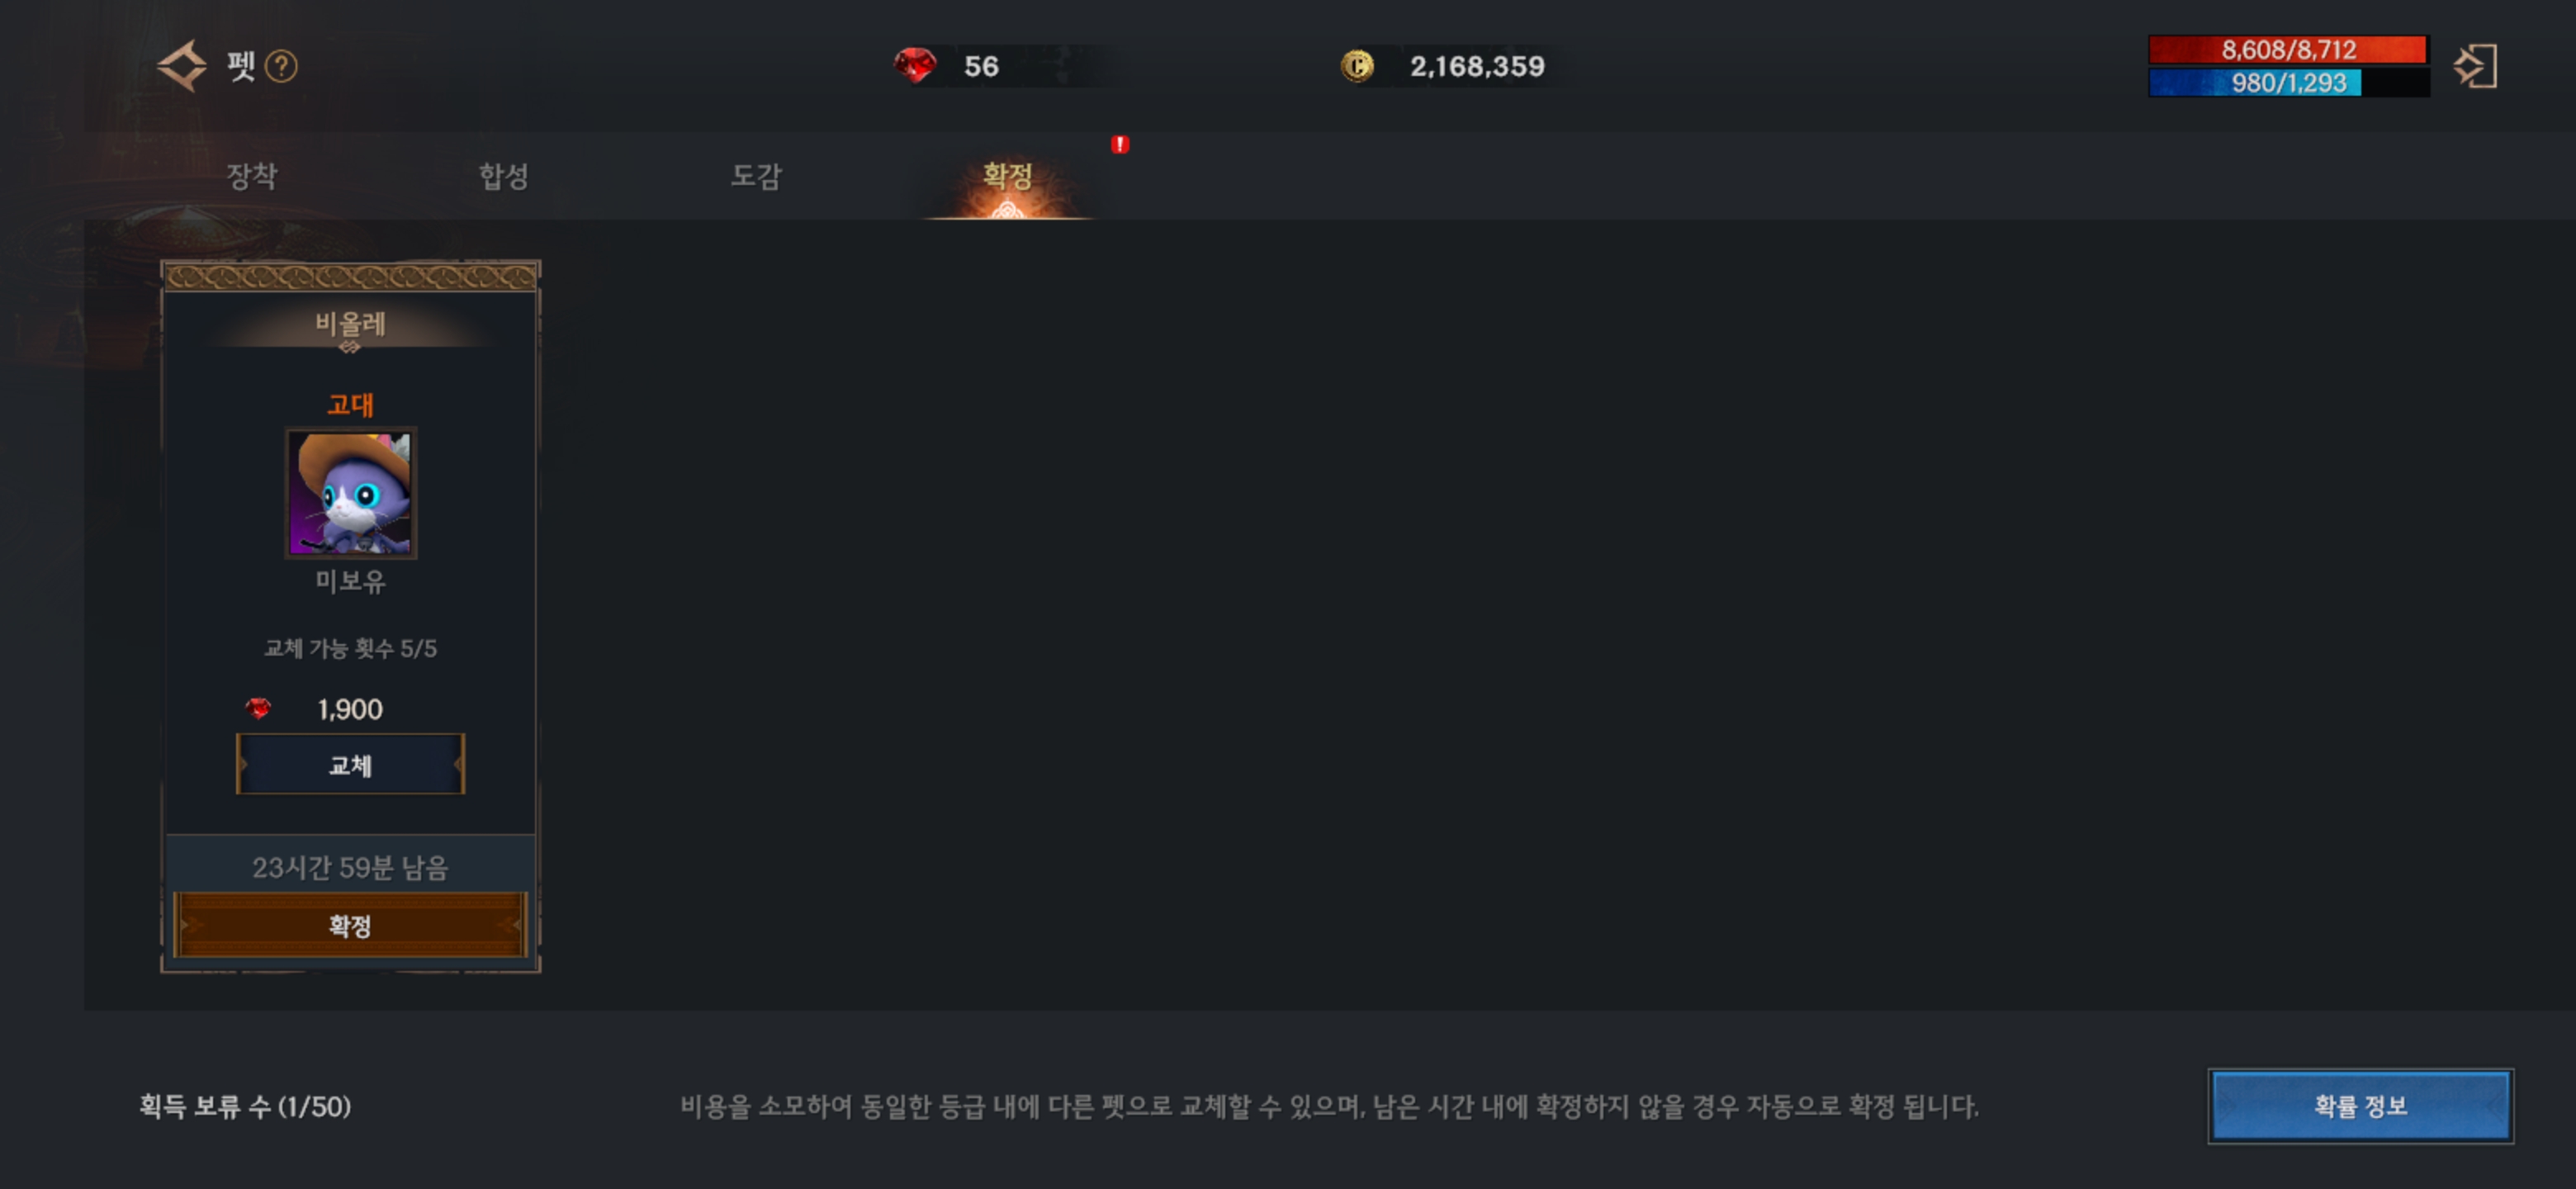Tap the red gem currency icon
This screenshot has width=2576, height=1189.
click(914, 66)
